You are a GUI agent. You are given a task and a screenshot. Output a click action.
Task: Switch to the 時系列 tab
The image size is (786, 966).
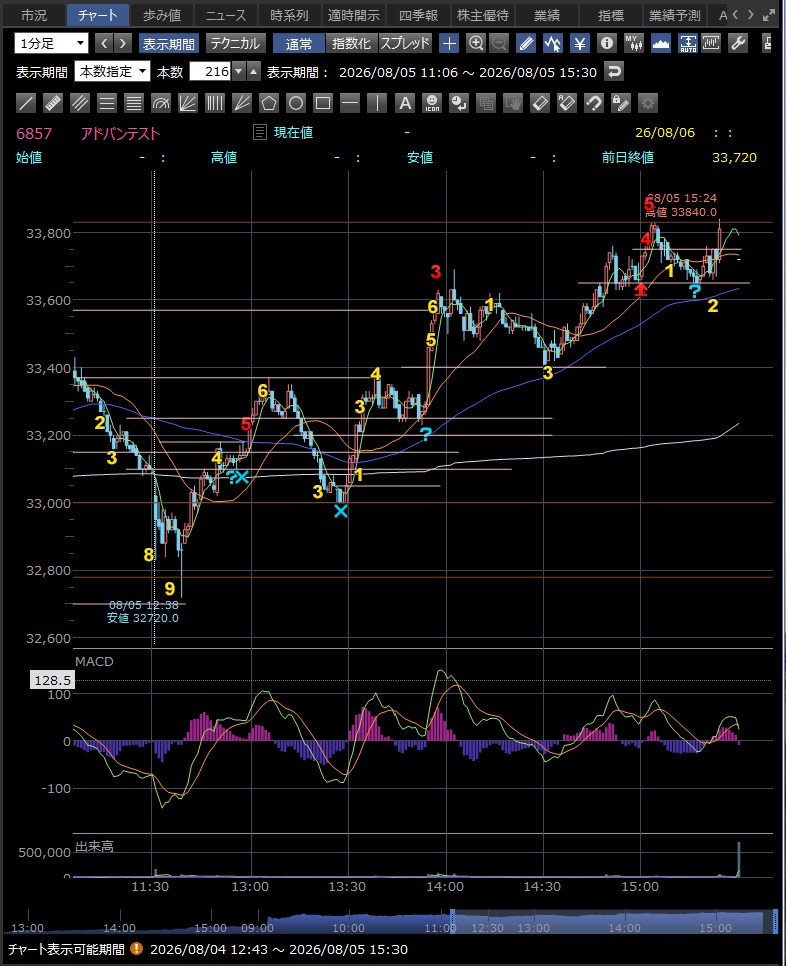point(290,15)
